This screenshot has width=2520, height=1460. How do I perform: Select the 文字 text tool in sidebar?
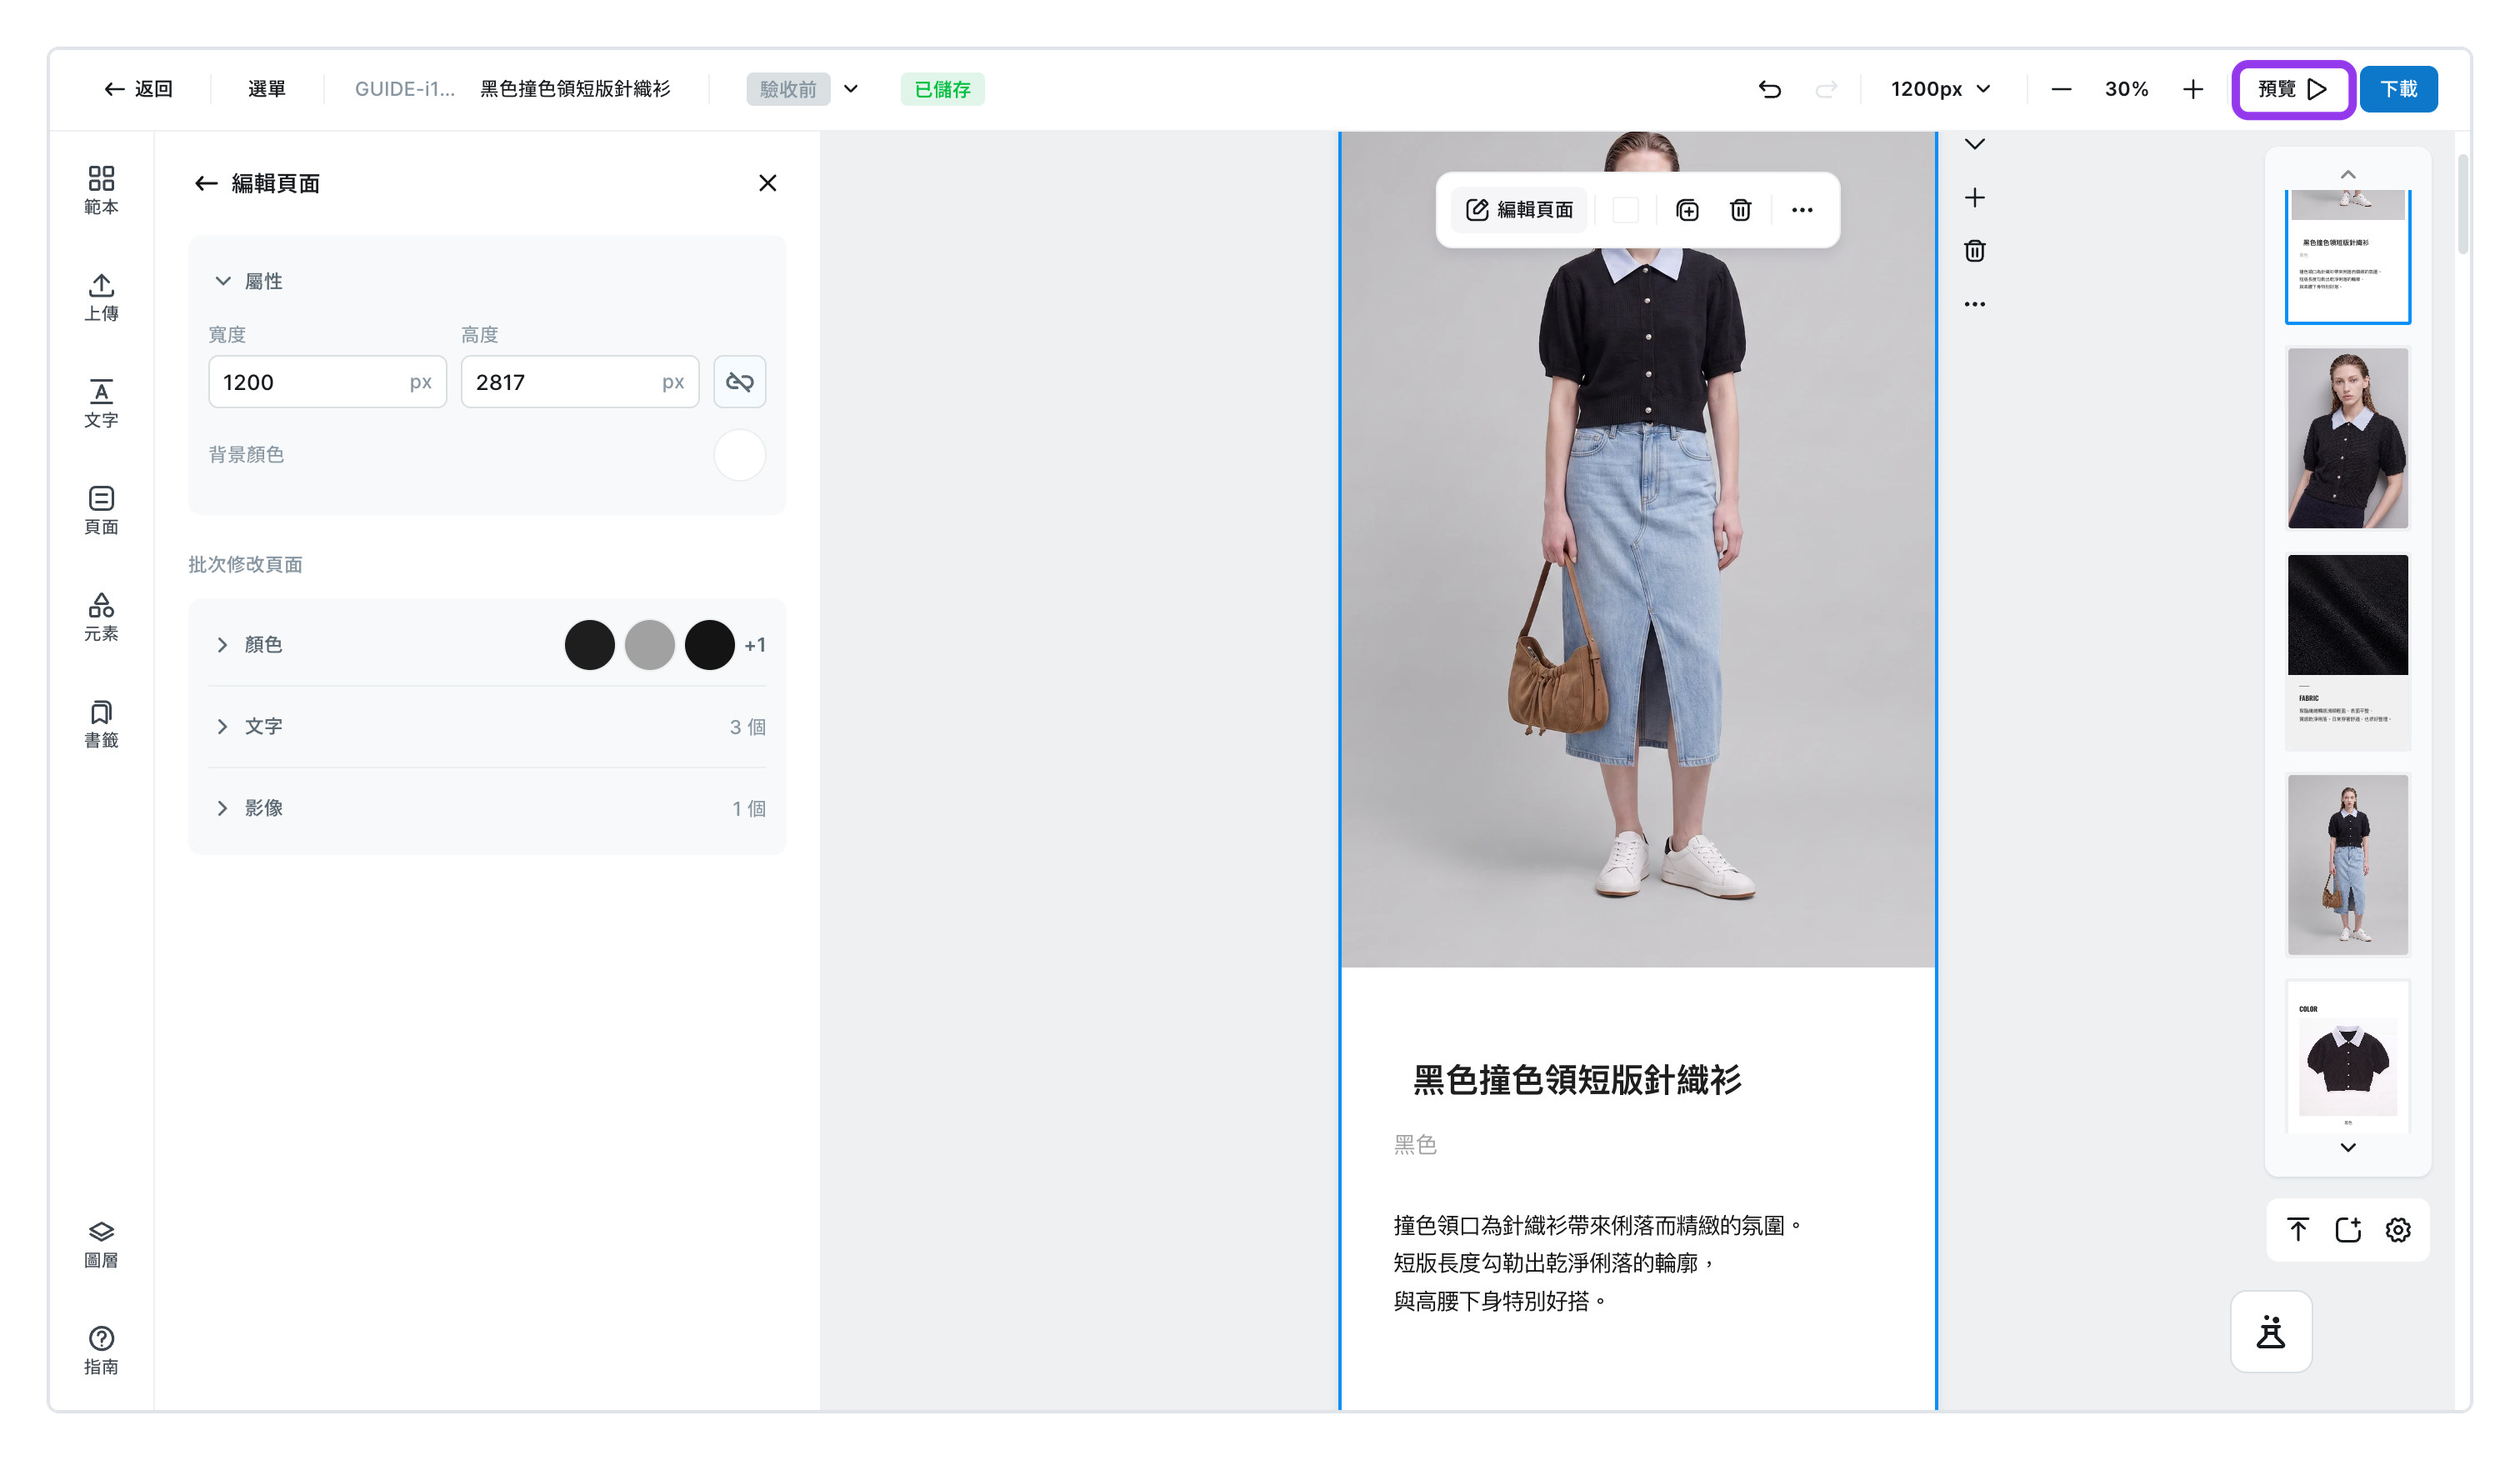(101, 404)
